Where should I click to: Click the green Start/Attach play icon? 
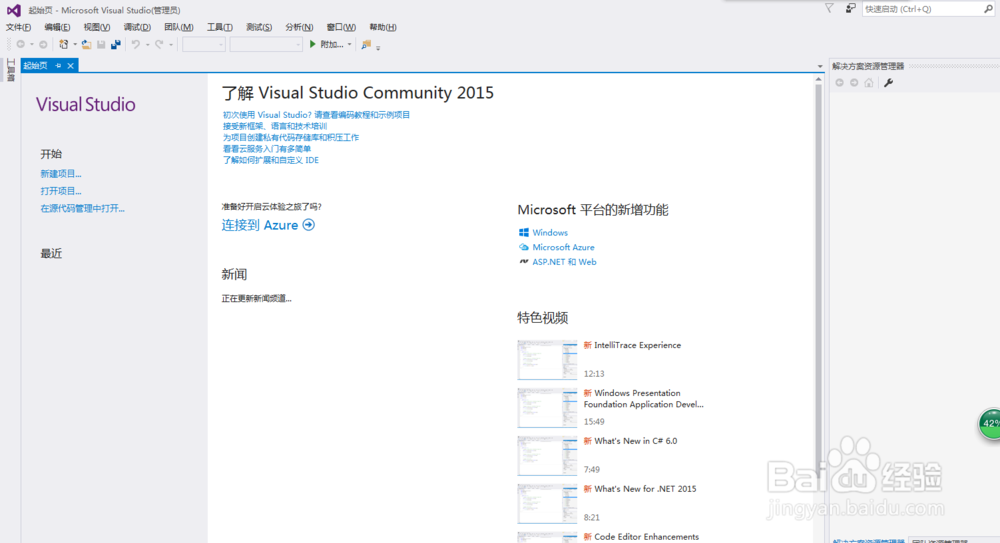coord(312,45)
